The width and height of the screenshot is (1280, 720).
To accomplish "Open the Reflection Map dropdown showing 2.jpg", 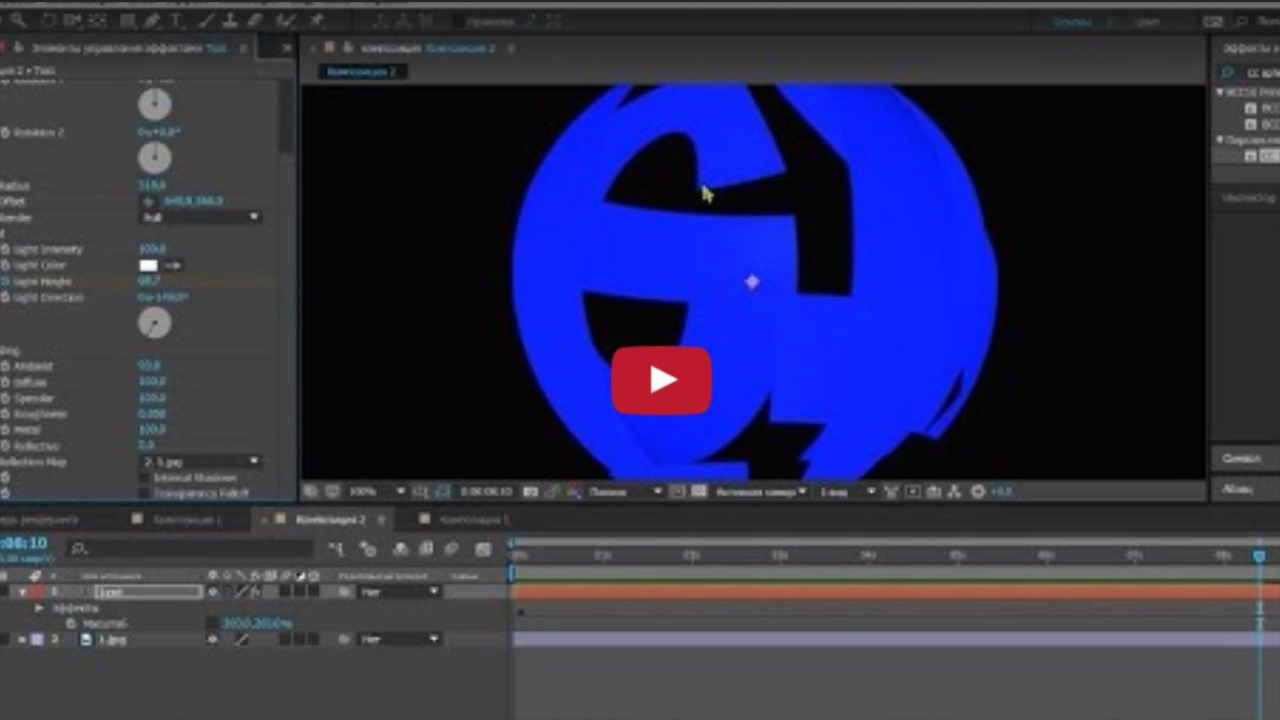I will pyautogui.click(x=200, y=462).
